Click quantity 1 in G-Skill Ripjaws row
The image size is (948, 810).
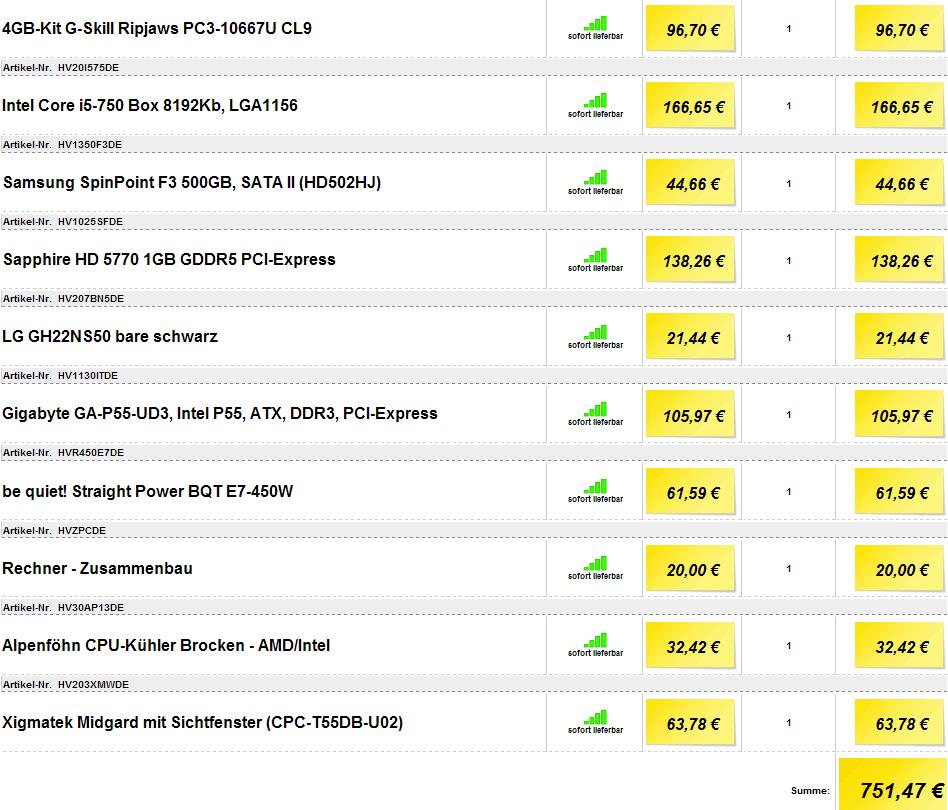pos(789,28)
